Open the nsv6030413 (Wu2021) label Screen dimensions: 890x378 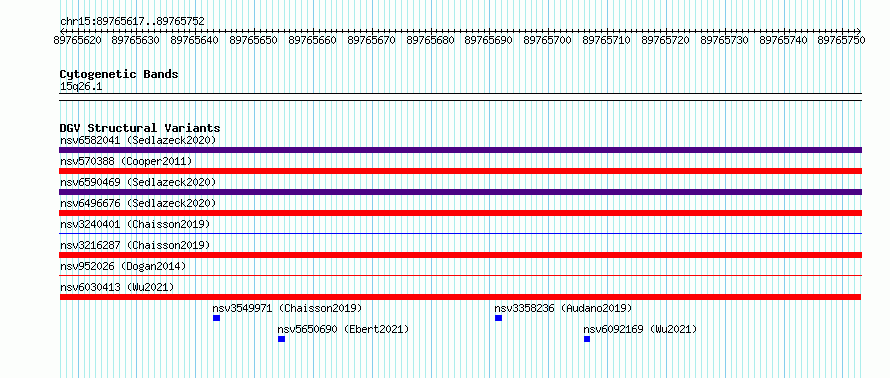[x=117, y=287]
